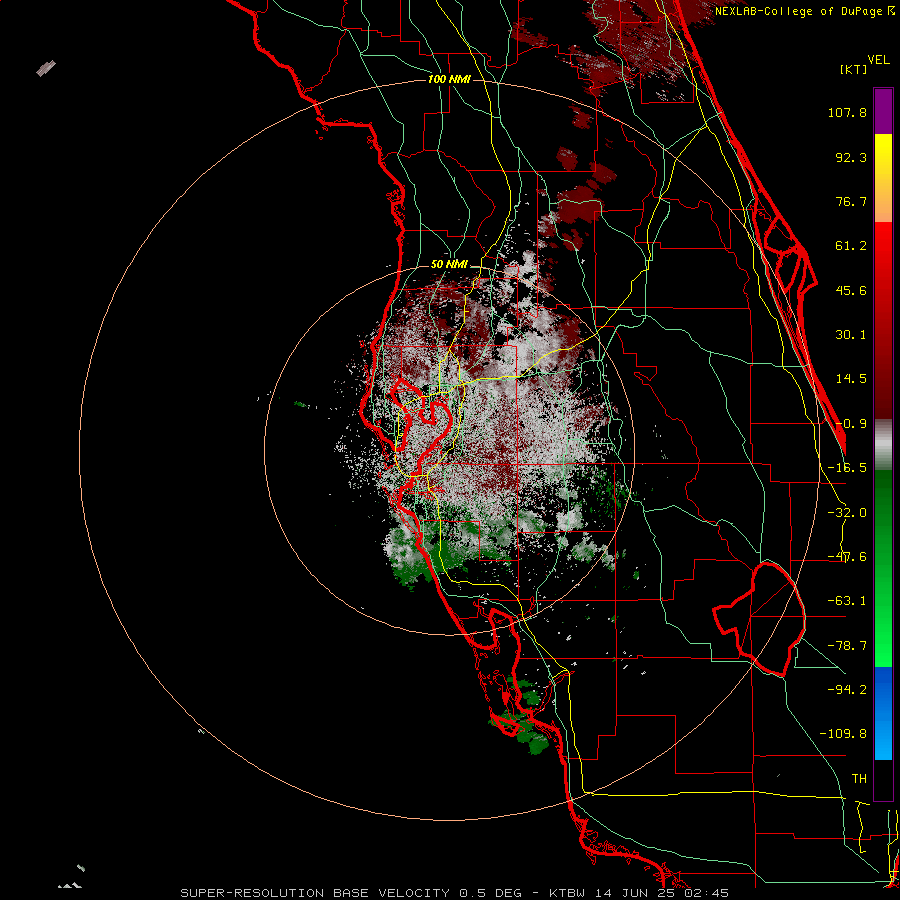
Task: Click the 50 NMI range ring label
Action: [x=449, y=264]
